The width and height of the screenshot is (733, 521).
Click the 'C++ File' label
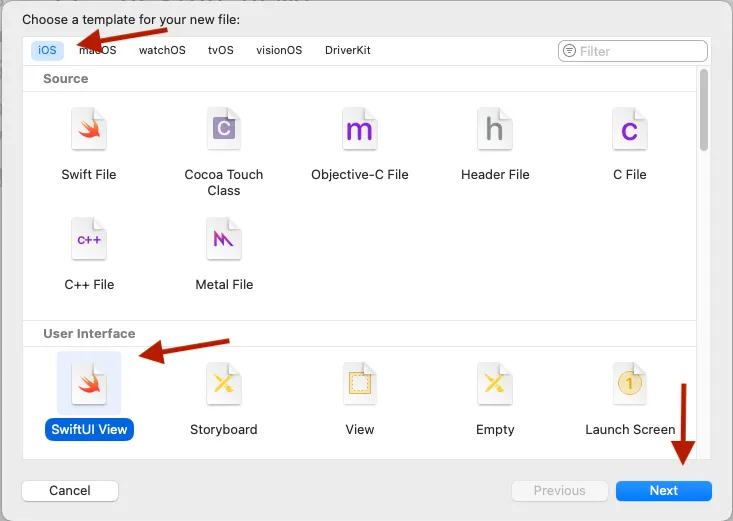(89, 284)
